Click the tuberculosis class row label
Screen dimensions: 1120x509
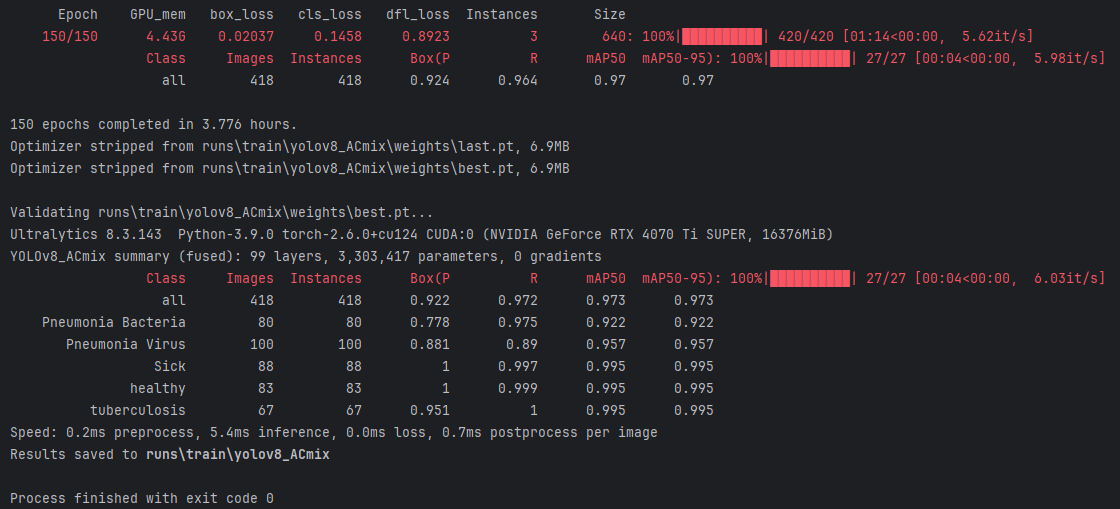137,410
